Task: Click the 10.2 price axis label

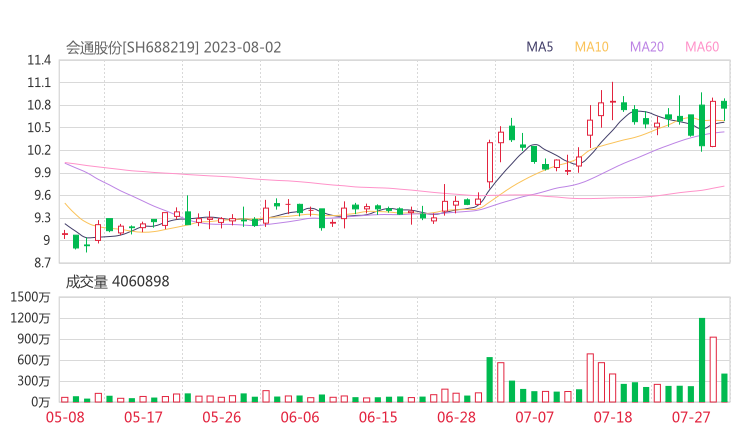Action: point(39,151)
